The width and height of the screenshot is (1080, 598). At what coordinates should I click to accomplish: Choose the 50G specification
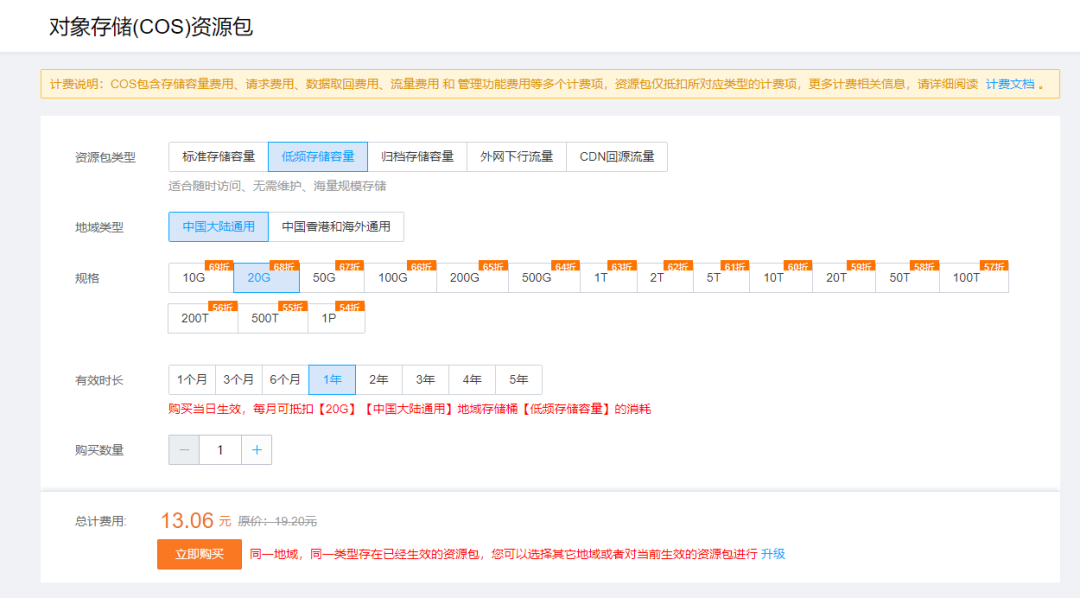(331, 278)
